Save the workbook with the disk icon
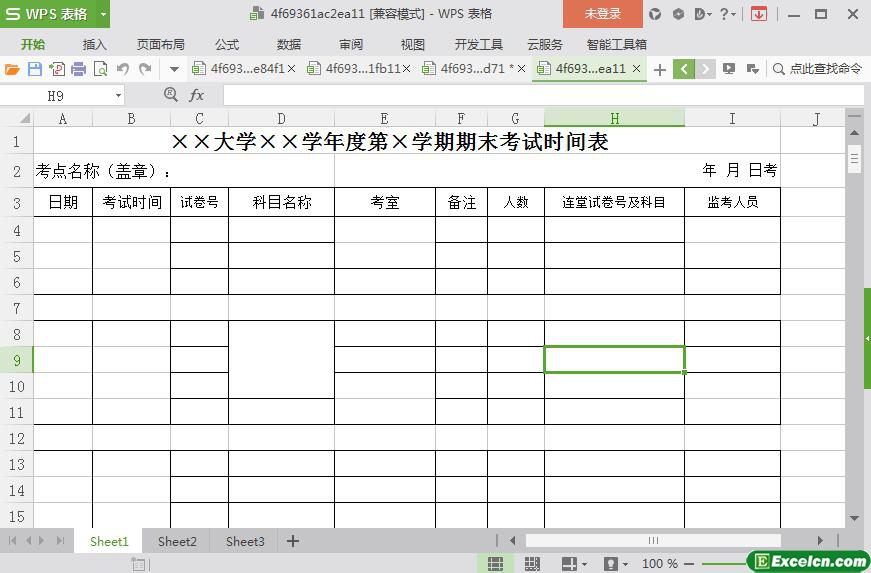Viewport: 871px width, 573px height. [34, 69]
